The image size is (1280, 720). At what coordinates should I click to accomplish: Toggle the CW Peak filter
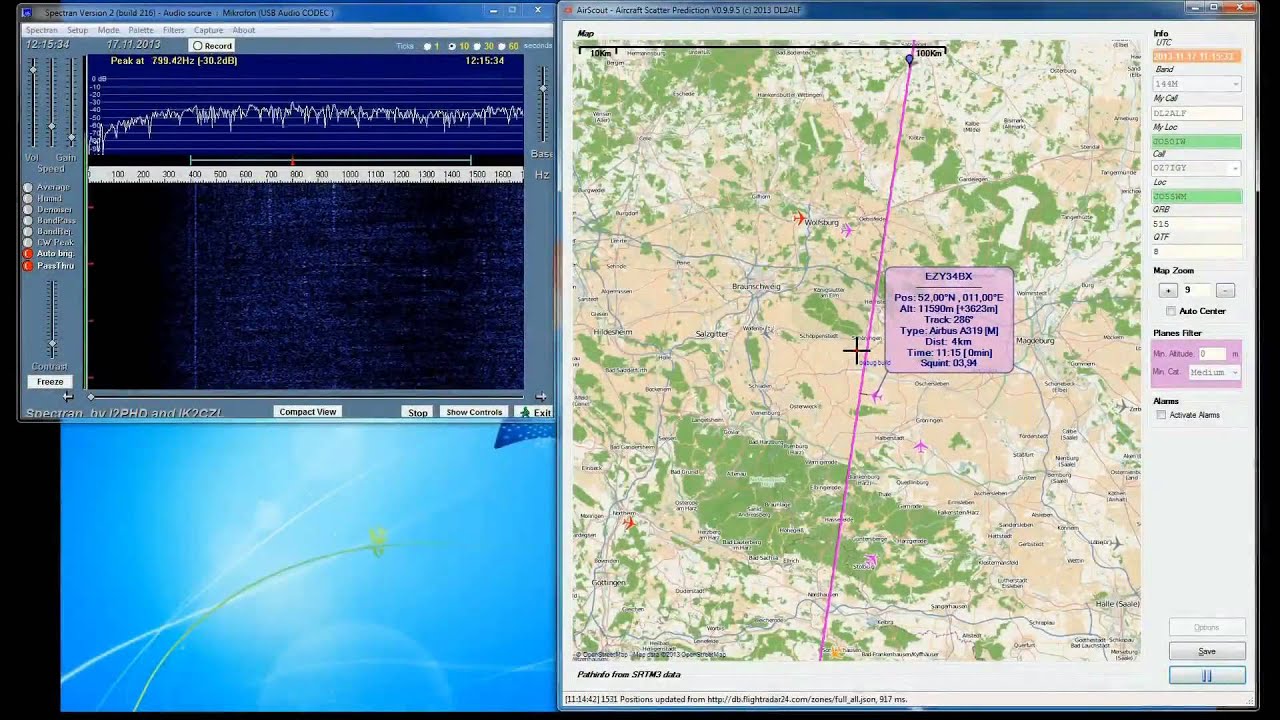[29, 242]
